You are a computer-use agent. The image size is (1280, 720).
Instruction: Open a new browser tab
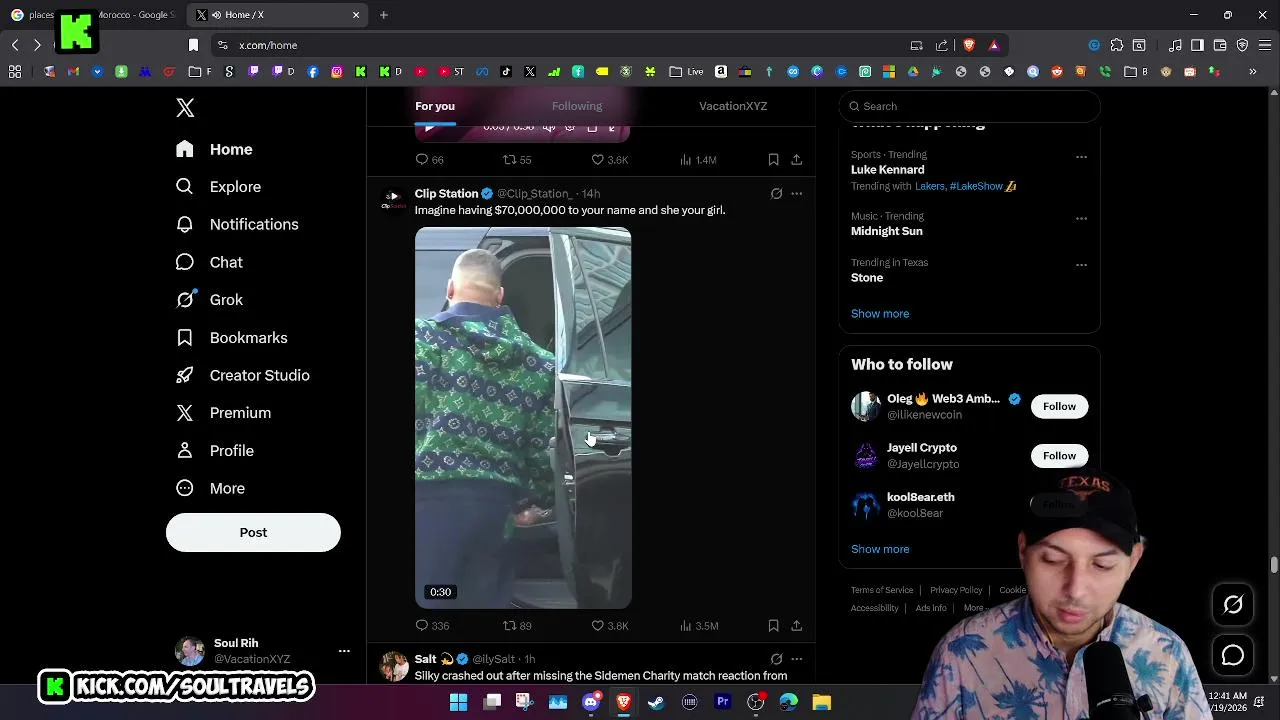tap(384, 15)
